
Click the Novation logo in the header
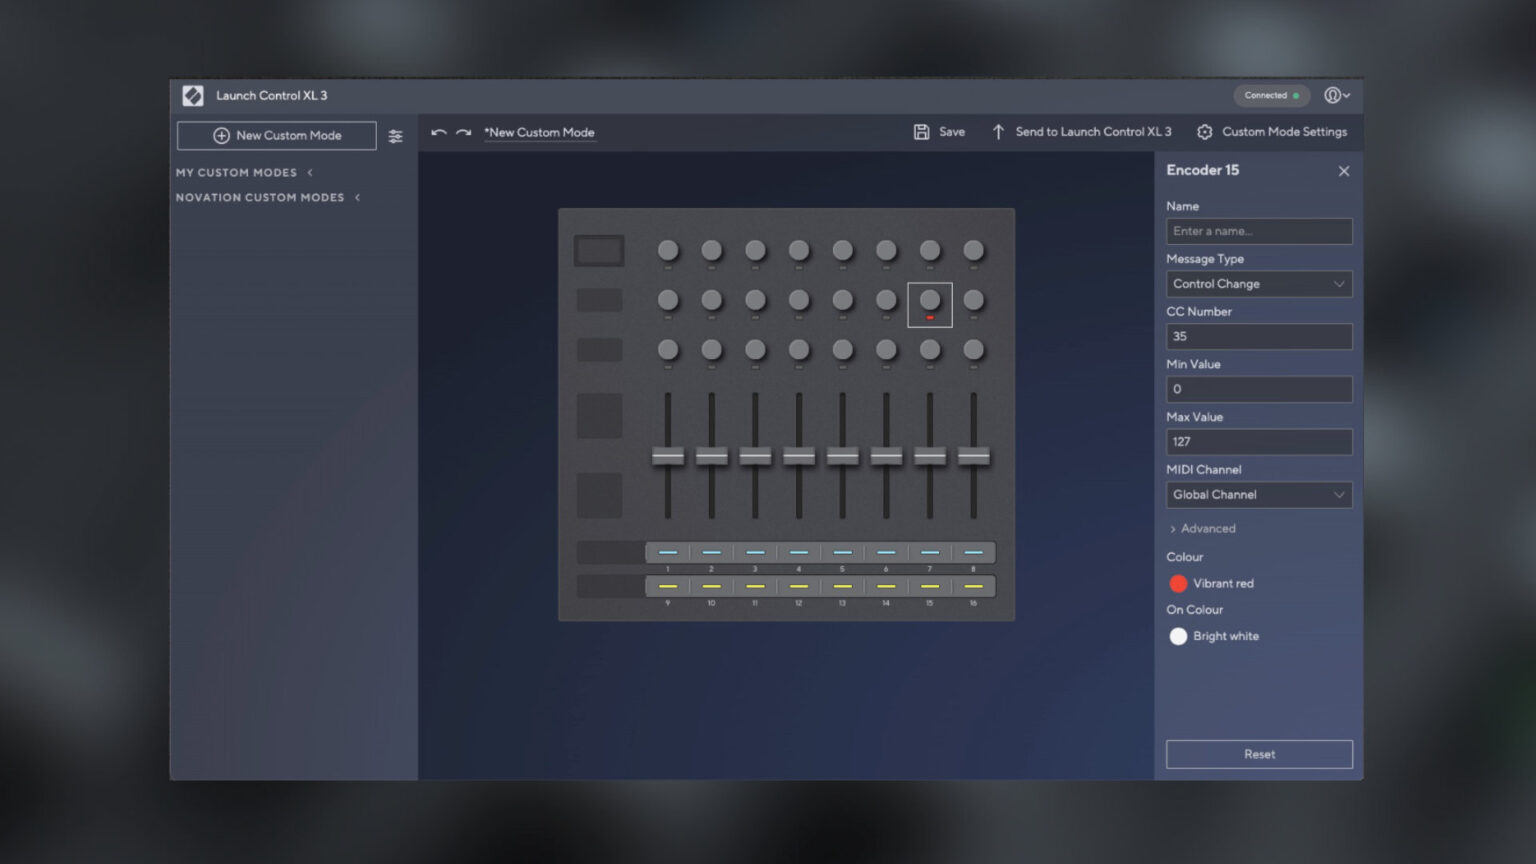193,95
